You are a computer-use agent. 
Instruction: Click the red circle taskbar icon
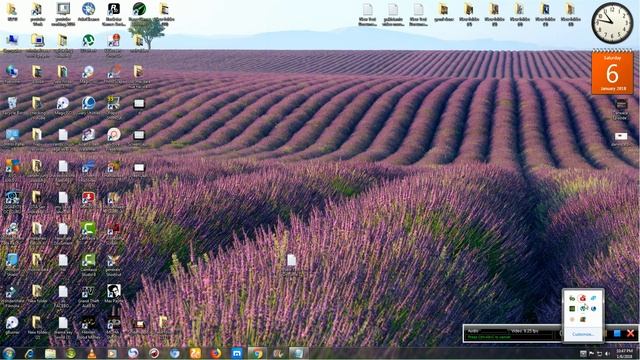coord(154,353)
